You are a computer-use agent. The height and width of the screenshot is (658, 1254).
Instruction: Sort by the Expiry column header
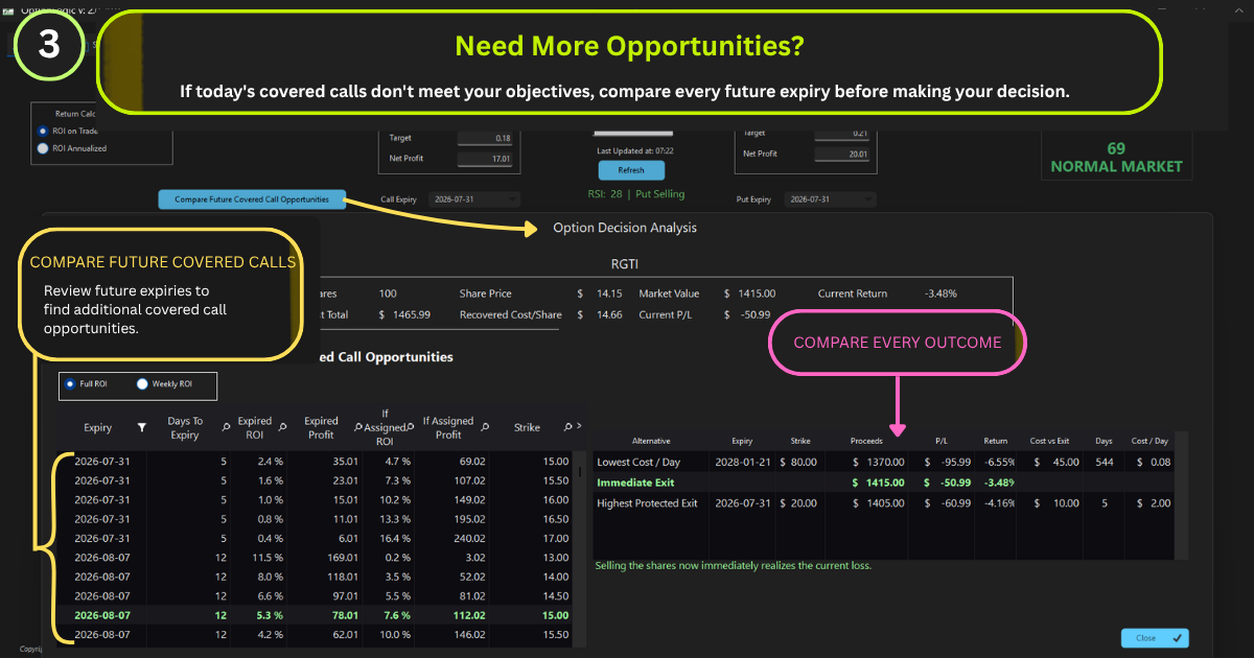(98, 428)
